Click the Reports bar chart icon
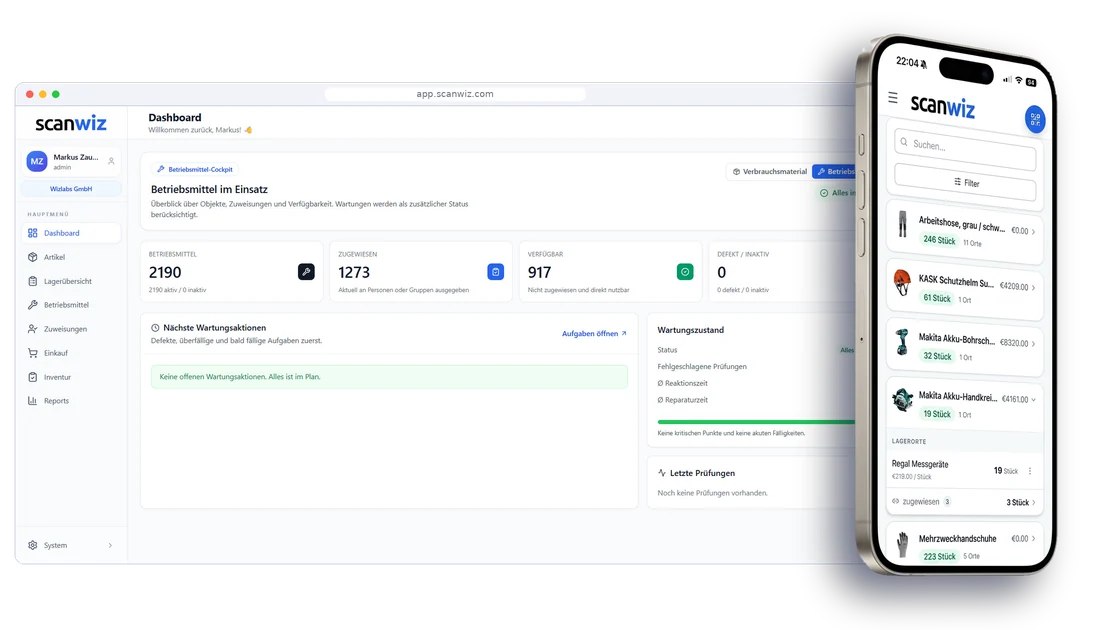Viewport: 1094px width, 630px height. click(x=33, y=400)
